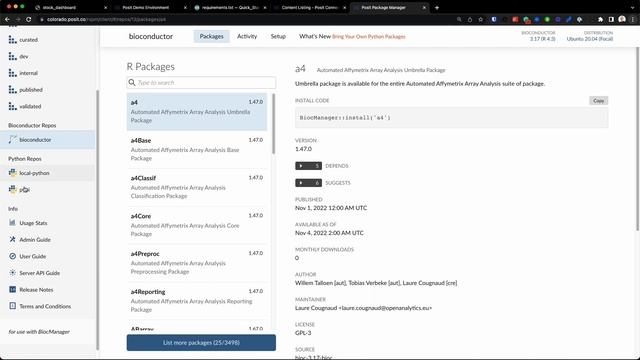Image resolution: width=640 pixels, height=360 pixels.
Task: Switch to the Activity tab
Action: pyautogui.click(x=247, y=36)
